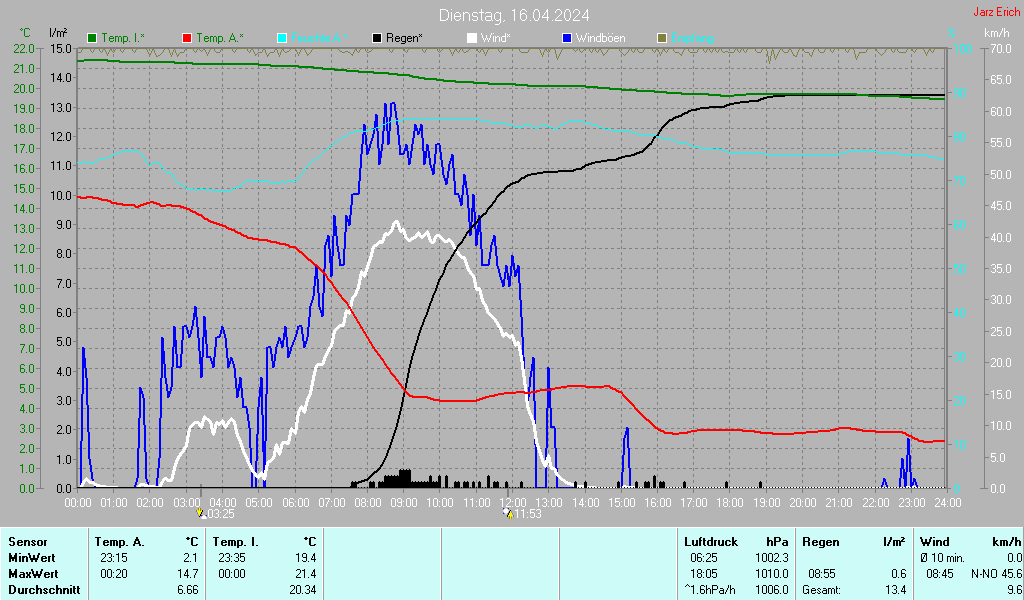Click the 'Sensor' table header
This screenshot has width=1024, height=600.
point(28,542)
